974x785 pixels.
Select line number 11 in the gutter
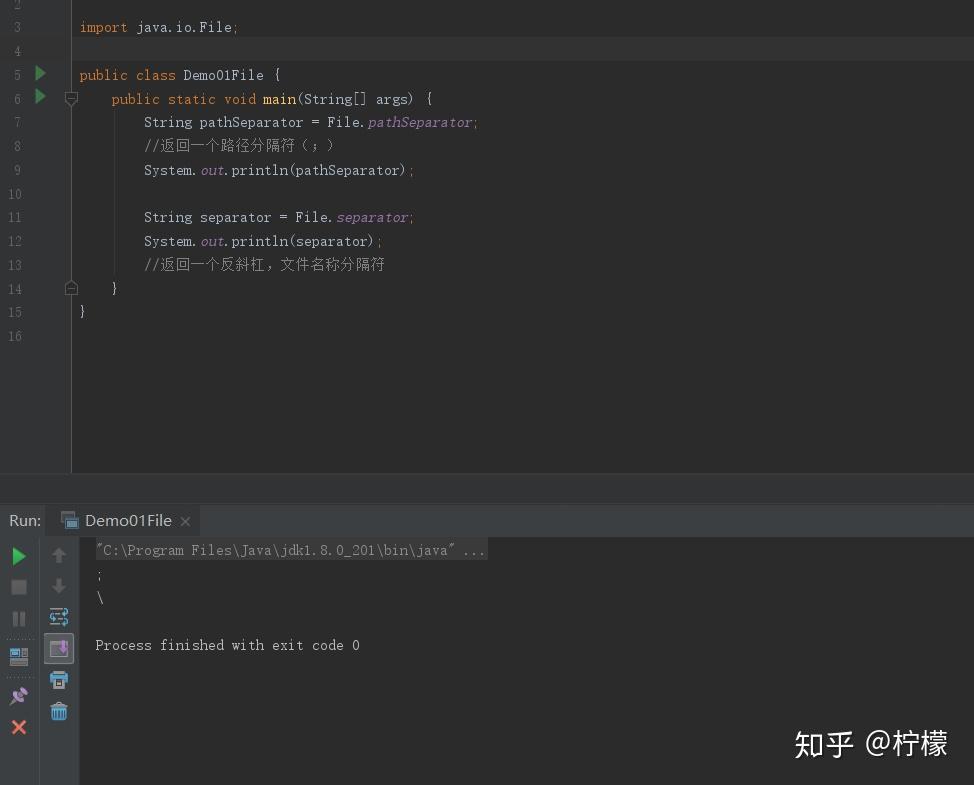pos(15,217)
